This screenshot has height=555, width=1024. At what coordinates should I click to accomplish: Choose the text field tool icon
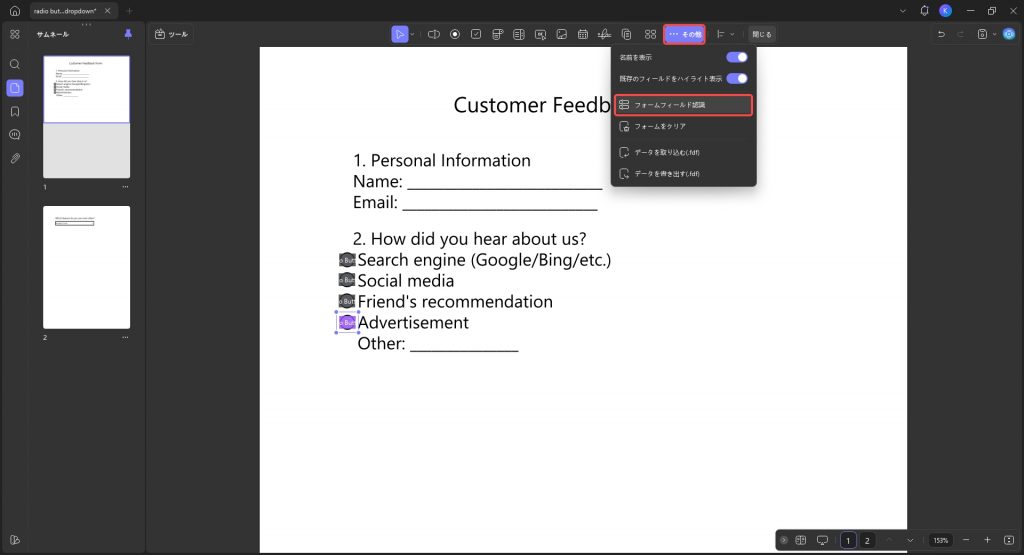pyautogui.click(x=434, y=34)
